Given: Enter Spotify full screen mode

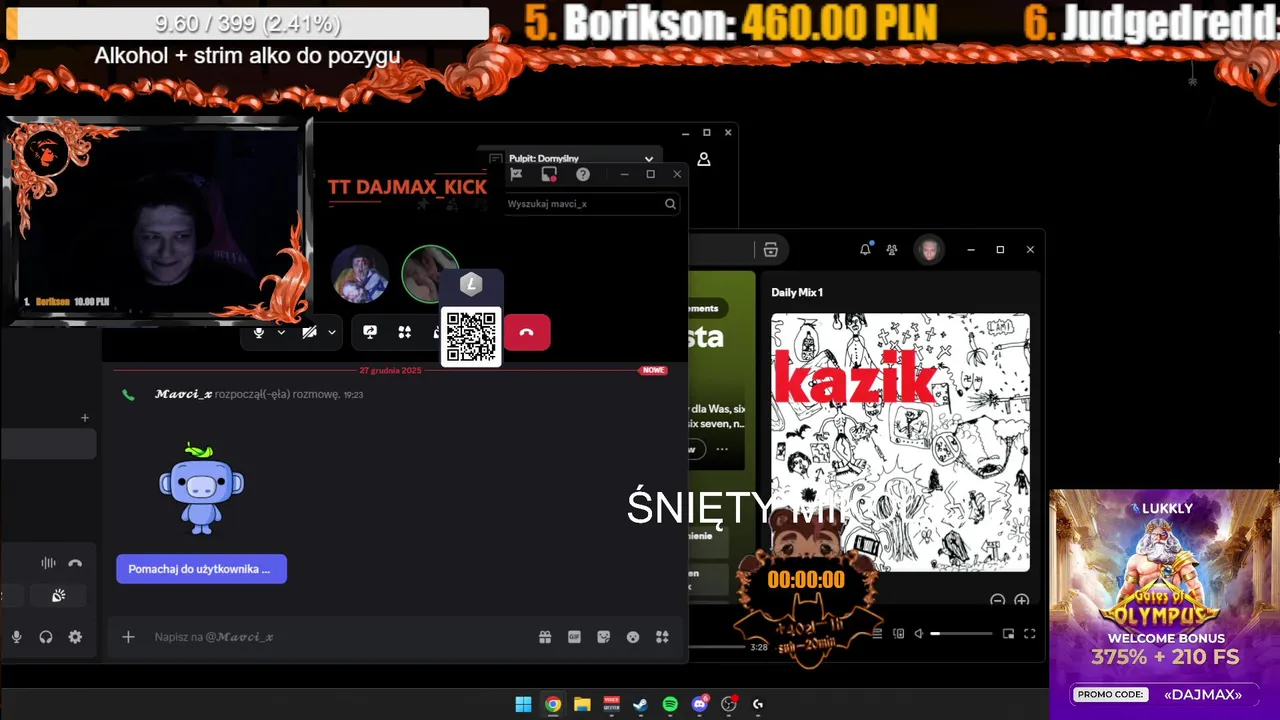Looking at the screenshot, I should pos(1029,634).
